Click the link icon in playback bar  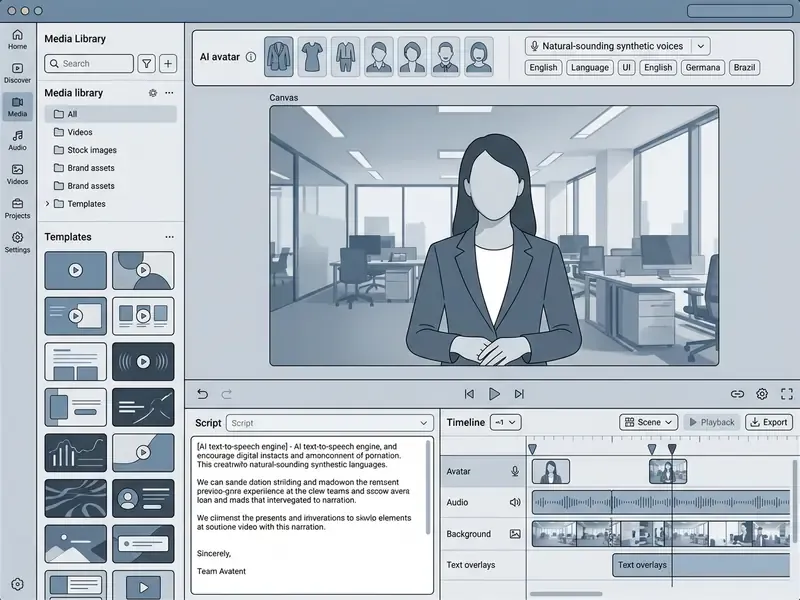(737, 394)
